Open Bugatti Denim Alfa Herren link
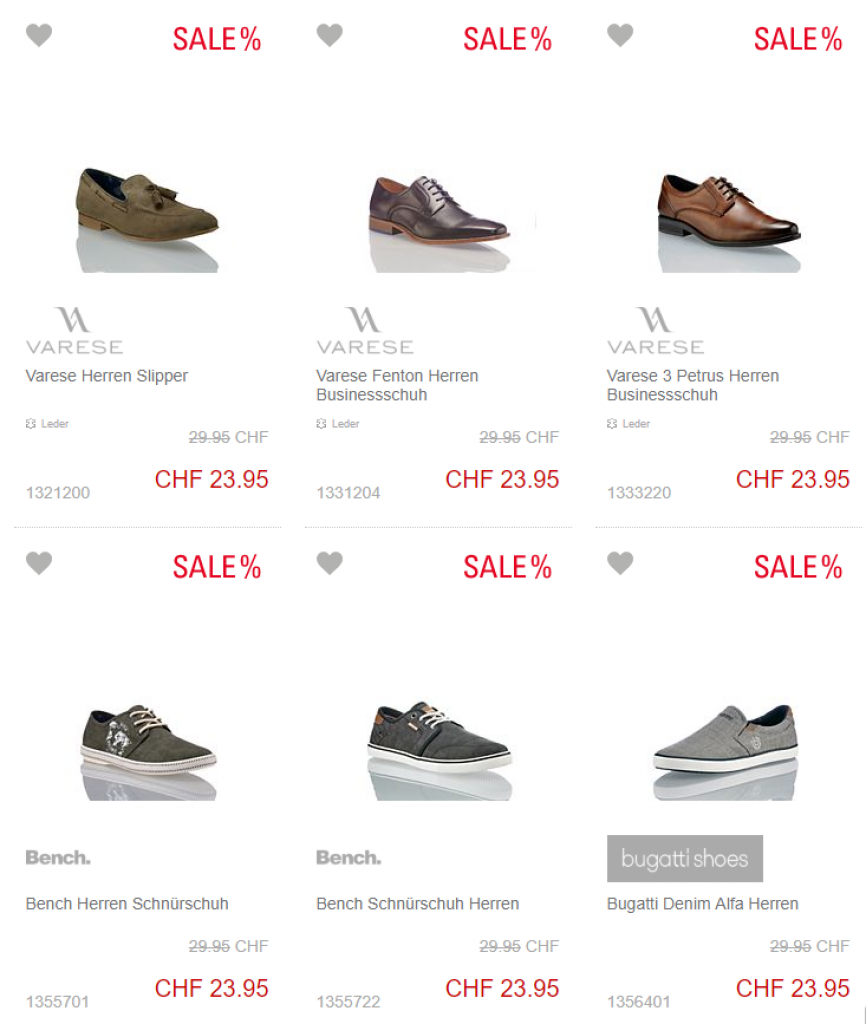 click(702, 904)
